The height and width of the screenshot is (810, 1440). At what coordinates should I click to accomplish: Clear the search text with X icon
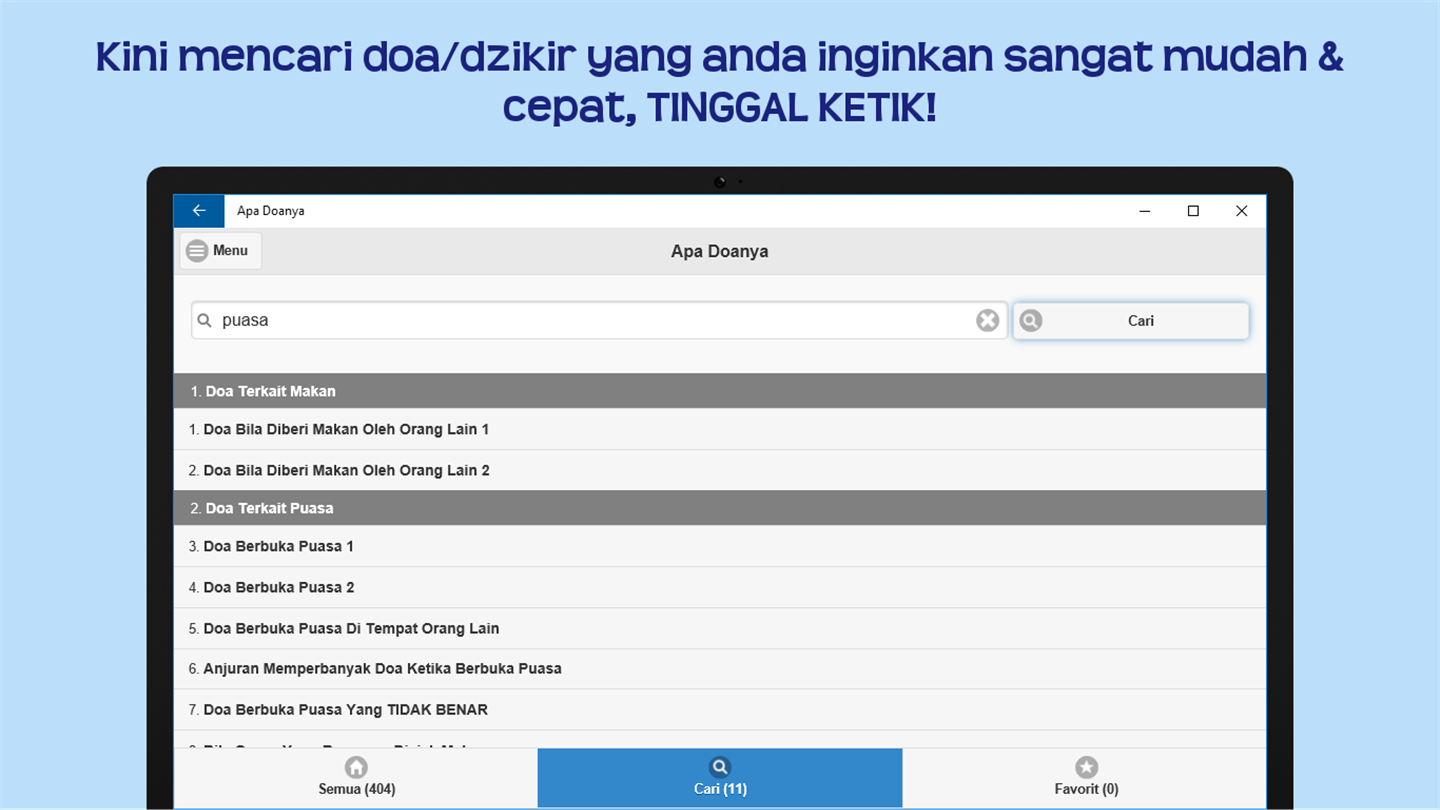pos(987,320)
